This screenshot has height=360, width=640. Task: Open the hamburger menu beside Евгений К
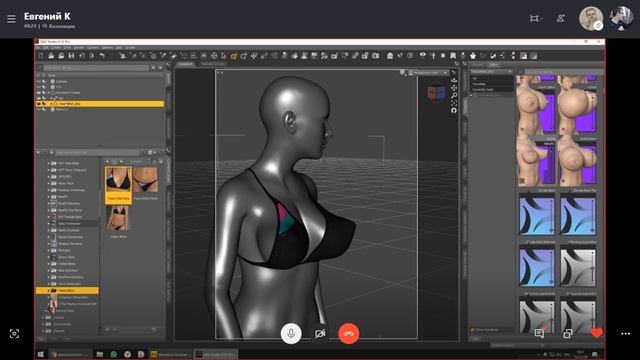11,19
